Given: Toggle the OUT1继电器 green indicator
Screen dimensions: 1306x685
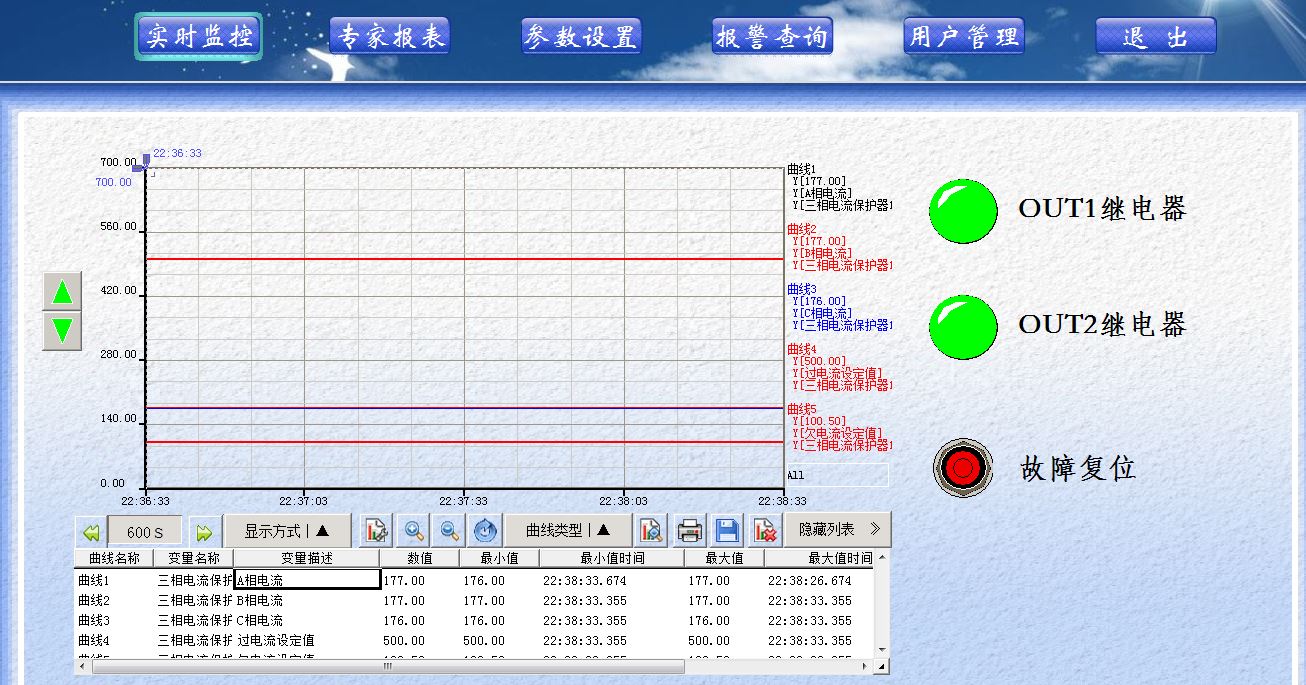Looking at the screenshot, I should (x=963, y=211).
